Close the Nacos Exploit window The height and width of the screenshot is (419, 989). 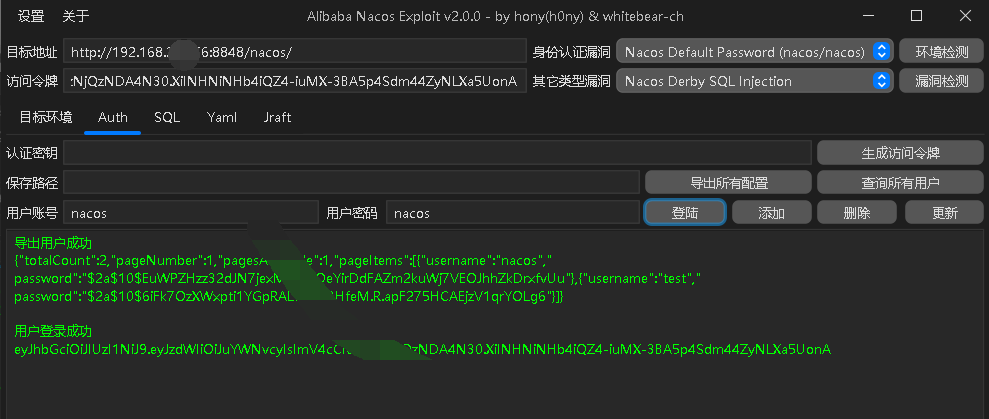pos(965,16)
